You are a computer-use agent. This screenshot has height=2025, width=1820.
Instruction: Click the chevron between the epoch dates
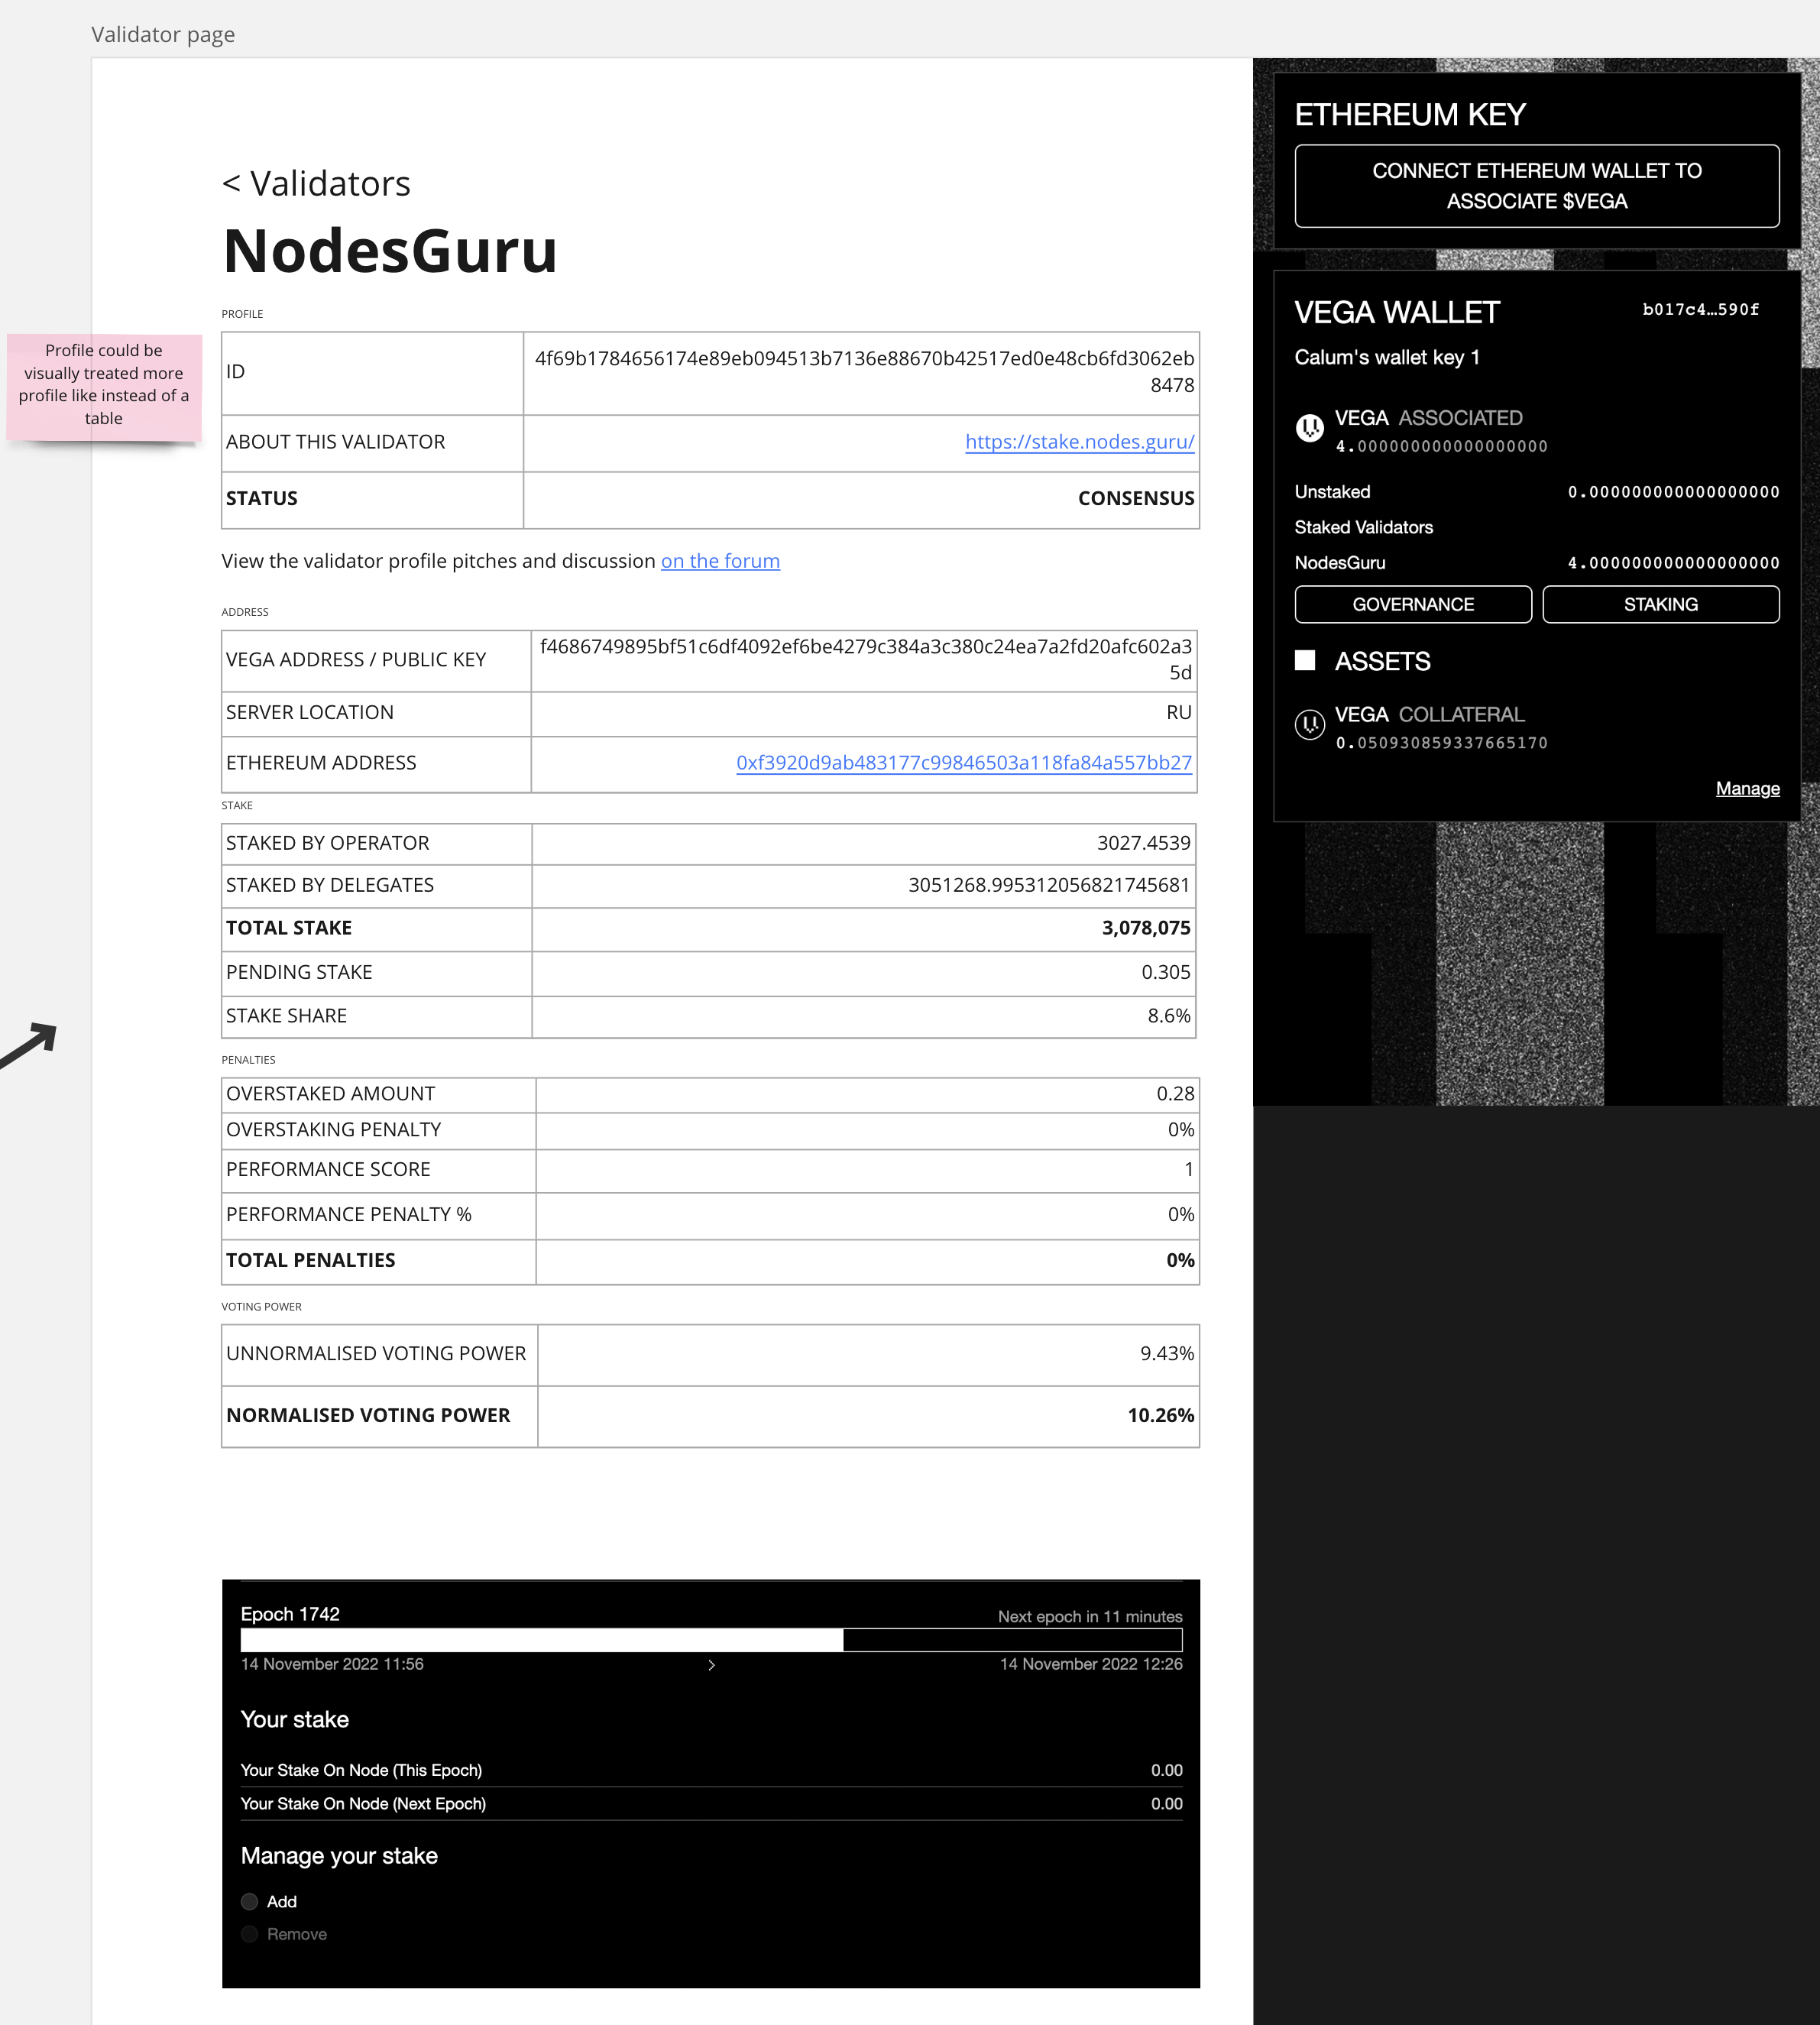pos(711,1664)
